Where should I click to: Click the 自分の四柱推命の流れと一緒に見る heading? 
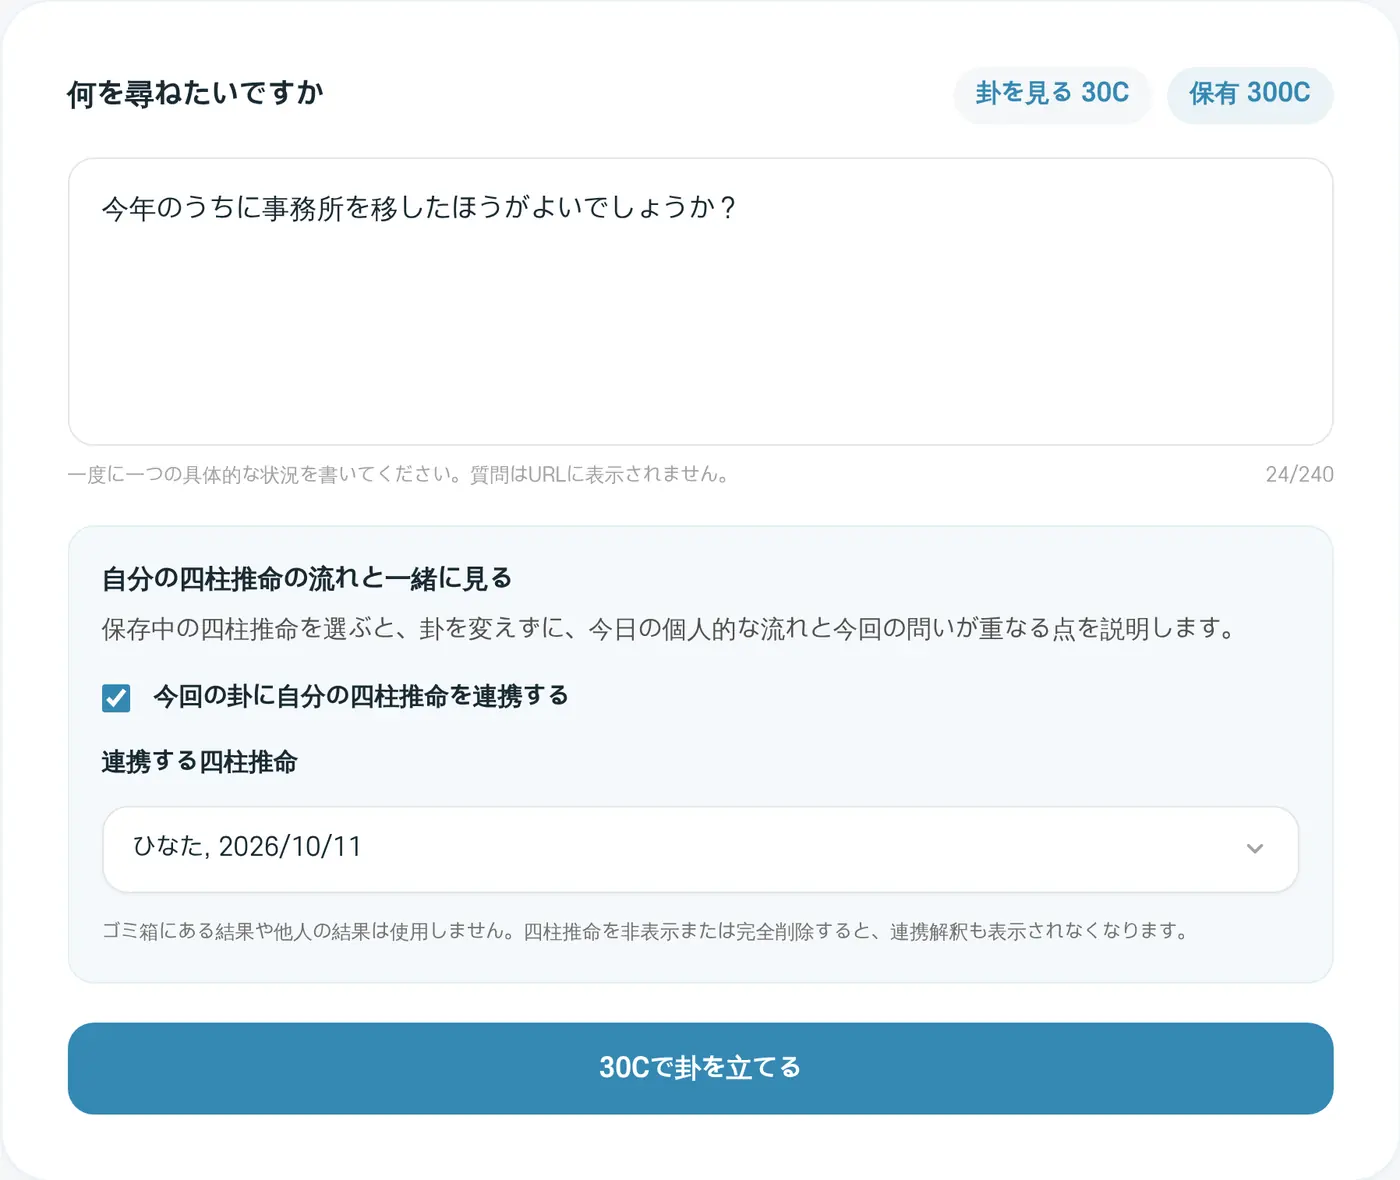pyautogui.click(x=307, y=578)
